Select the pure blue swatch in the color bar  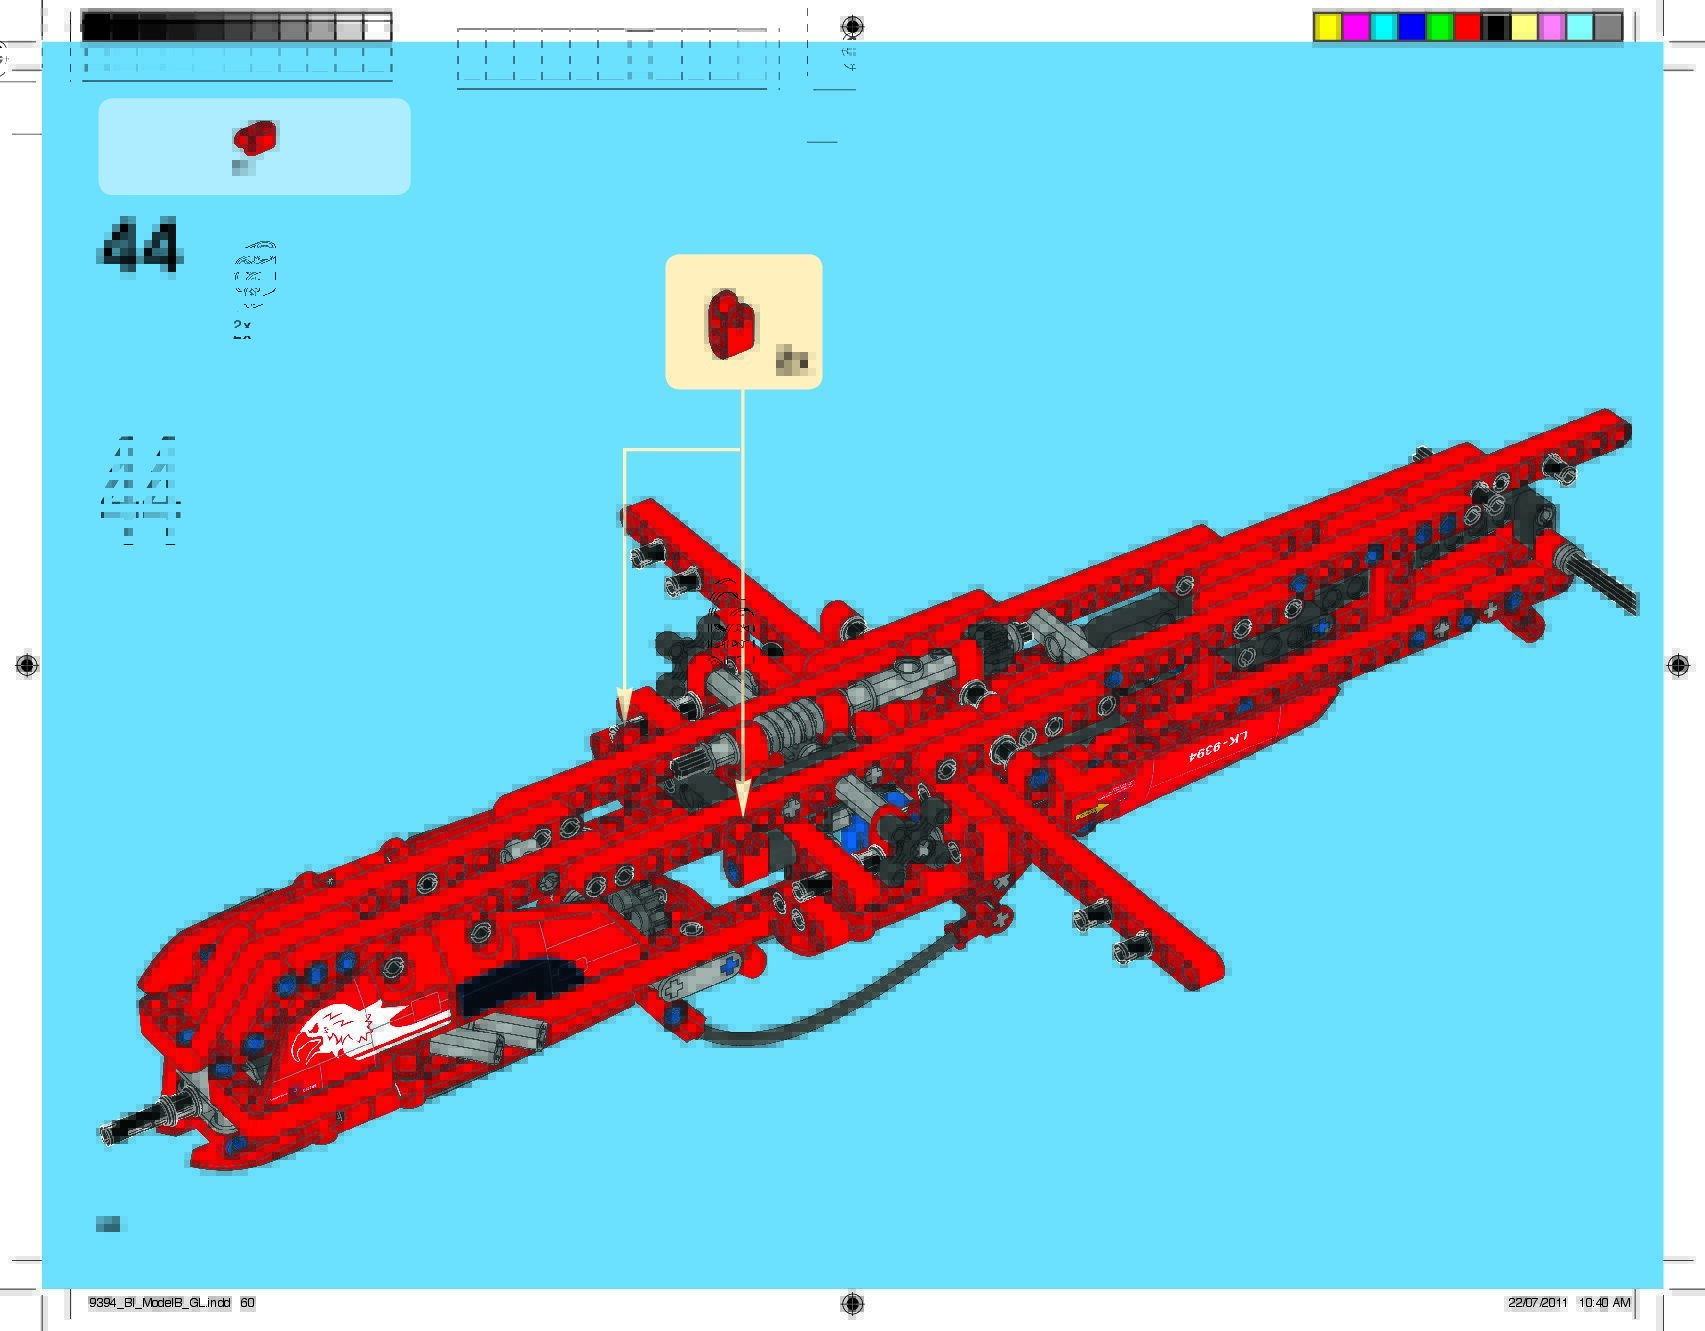[x=1411, y=27]
